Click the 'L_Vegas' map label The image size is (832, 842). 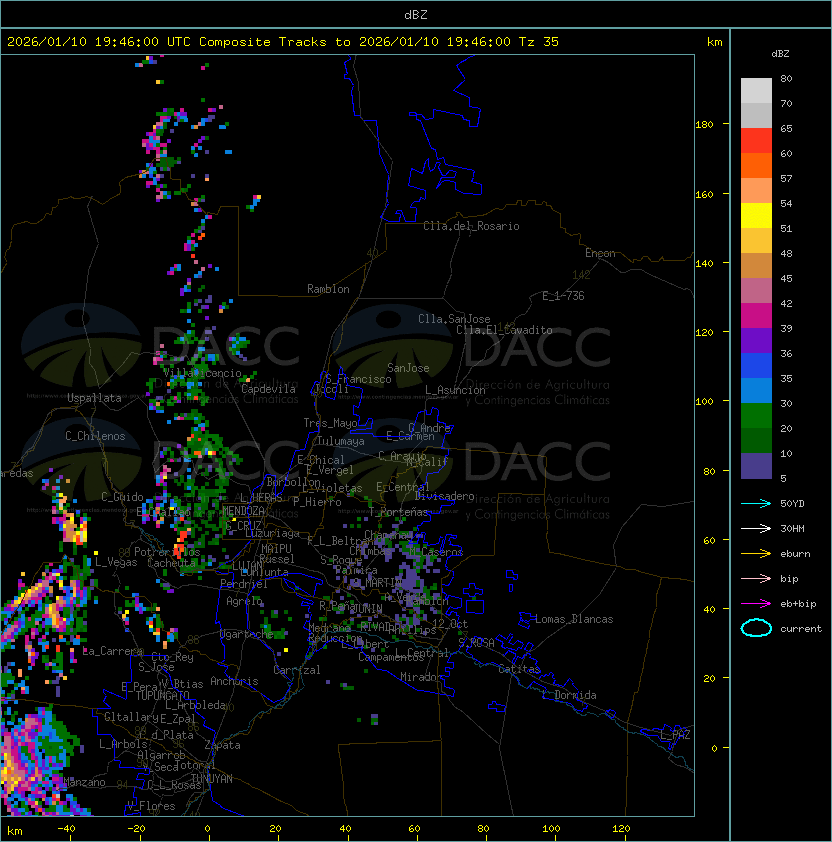point(116,562)
